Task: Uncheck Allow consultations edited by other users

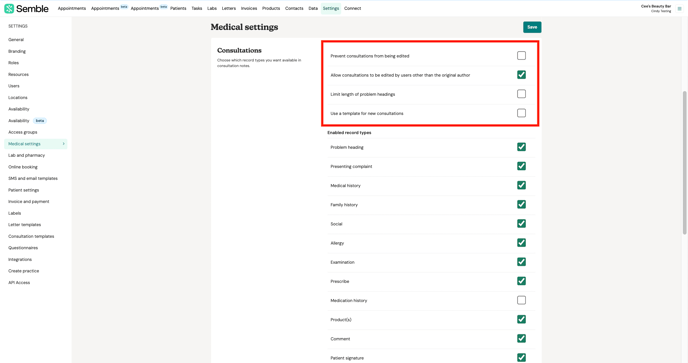Action: pyautogui.click(x=521, y=75)
